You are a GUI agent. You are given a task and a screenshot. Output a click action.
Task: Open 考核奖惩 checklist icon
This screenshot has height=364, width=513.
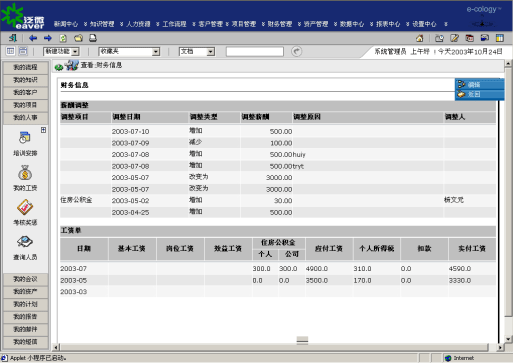(25, 207)
